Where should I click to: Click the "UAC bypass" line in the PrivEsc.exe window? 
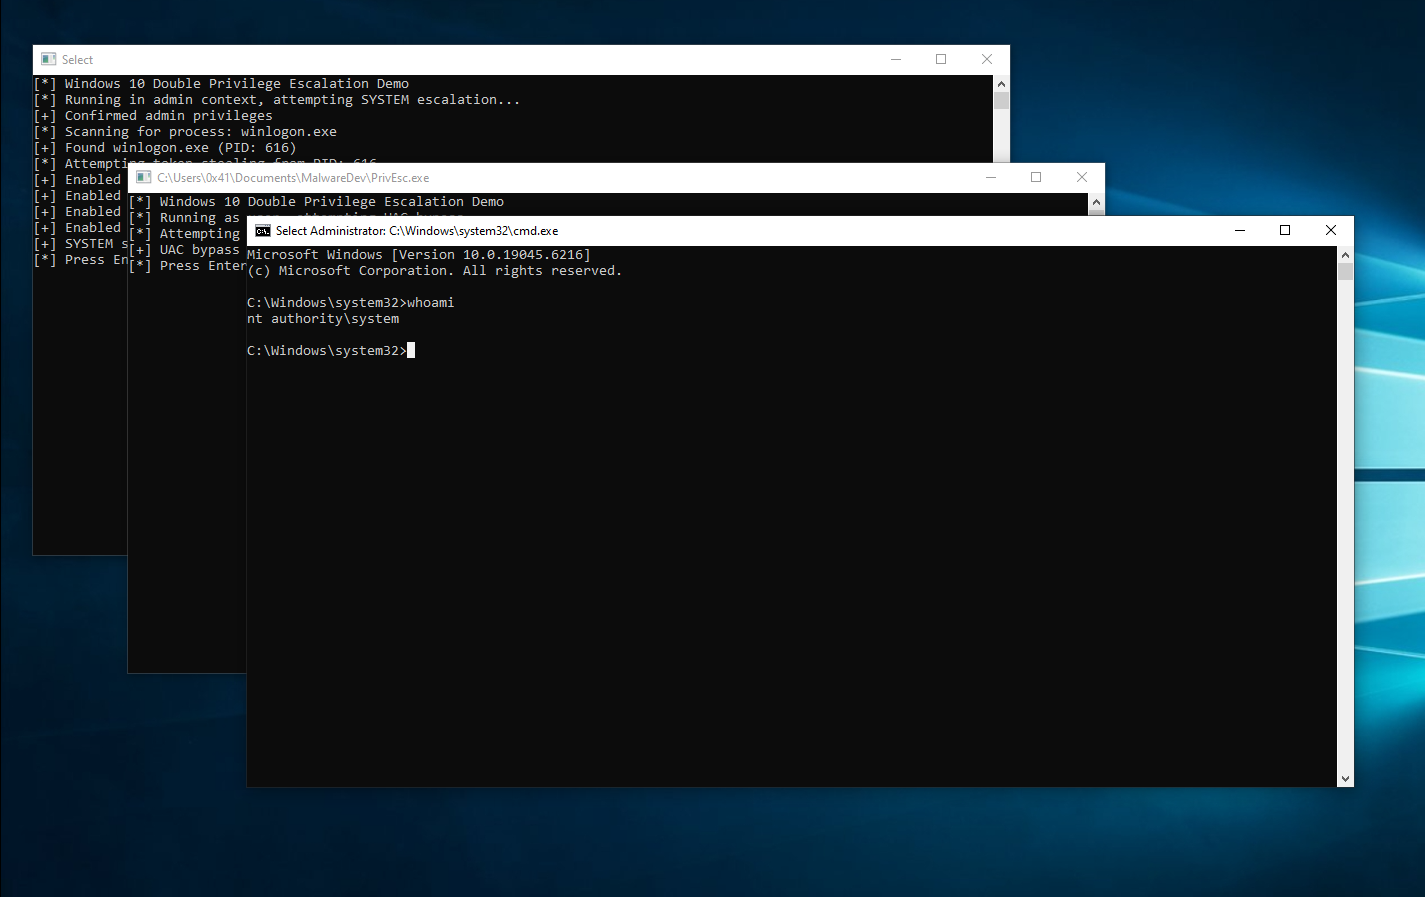(200, 250)
